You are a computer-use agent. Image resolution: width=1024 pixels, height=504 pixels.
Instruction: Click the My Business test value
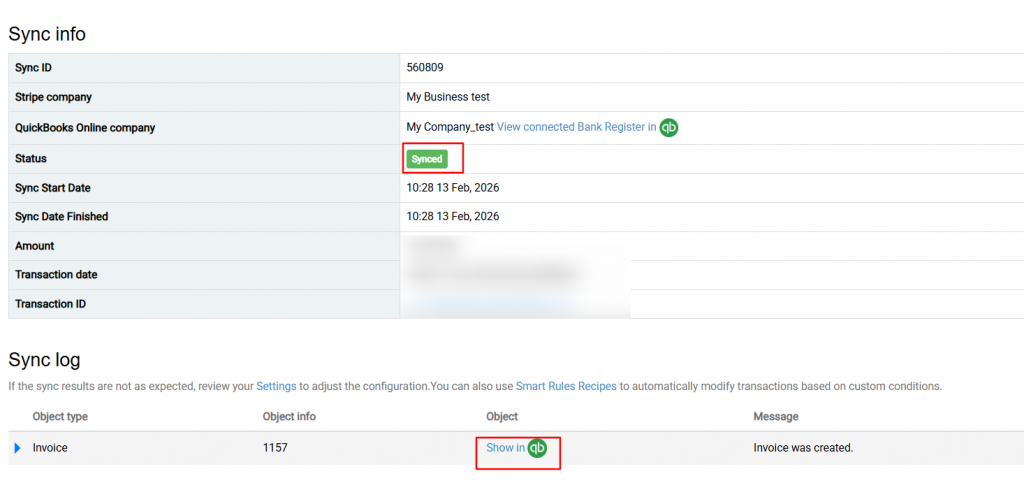[448, 97]
